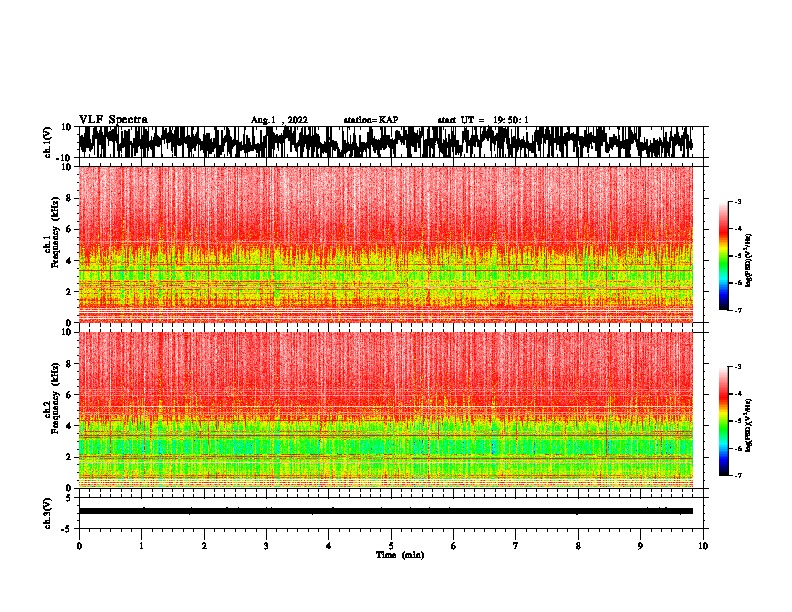This screenshot has width=792, height=612.
Task: Click the "Aug.1, 2022" date text
Action: [x=279, y=120]
